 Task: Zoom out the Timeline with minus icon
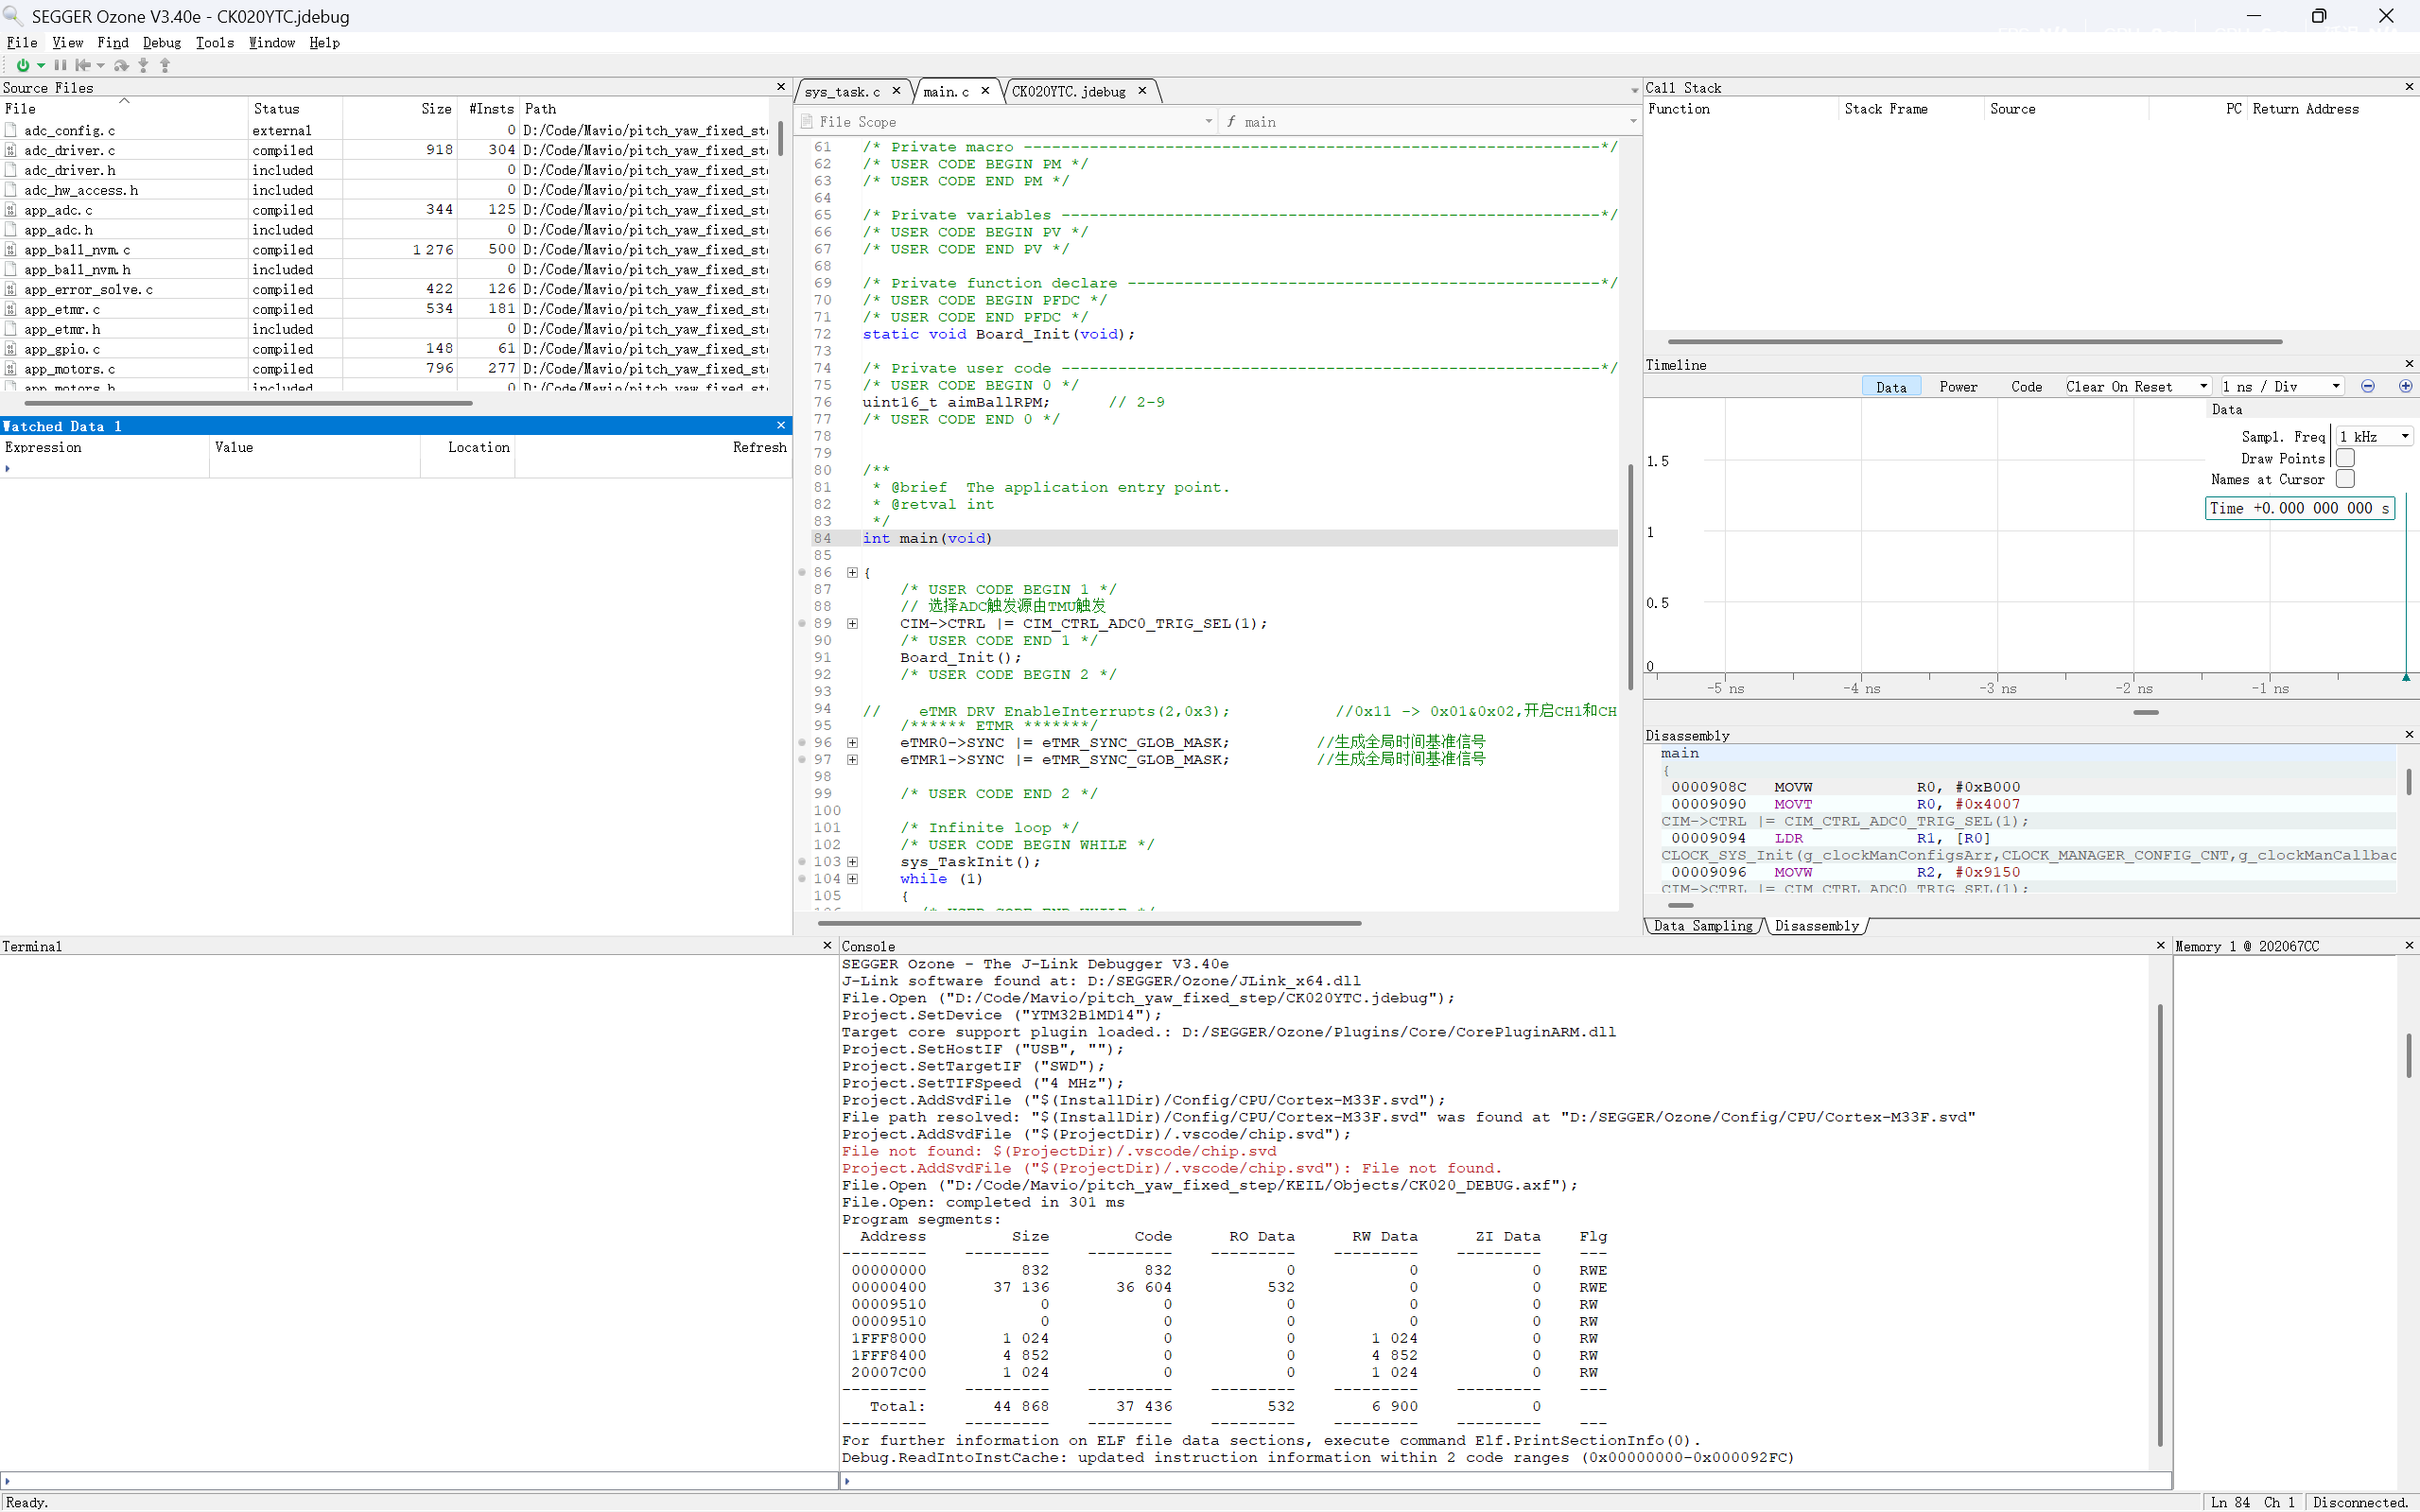[2368, 387]
